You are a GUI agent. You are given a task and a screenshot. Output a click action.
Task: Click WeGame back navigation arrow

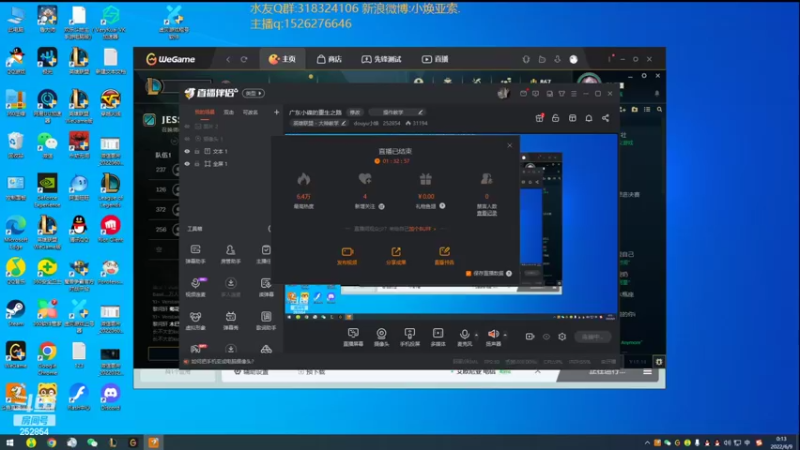228,59
